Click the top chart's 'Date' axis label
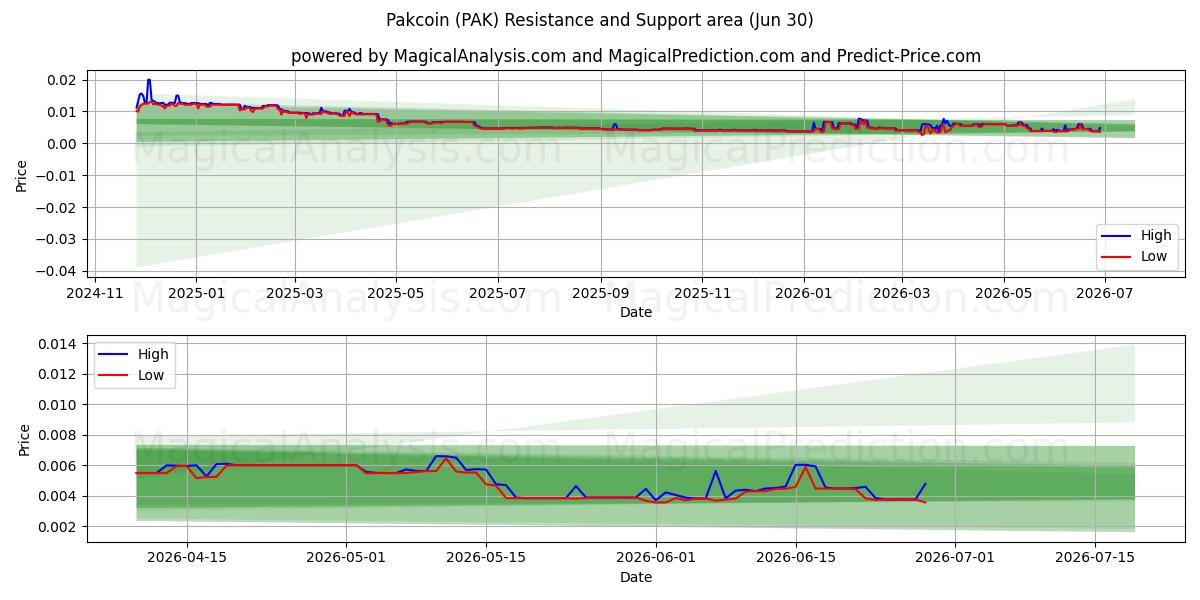Image resolution: width=1200 pixels, height=600 pixels. (x=636, y=312)
